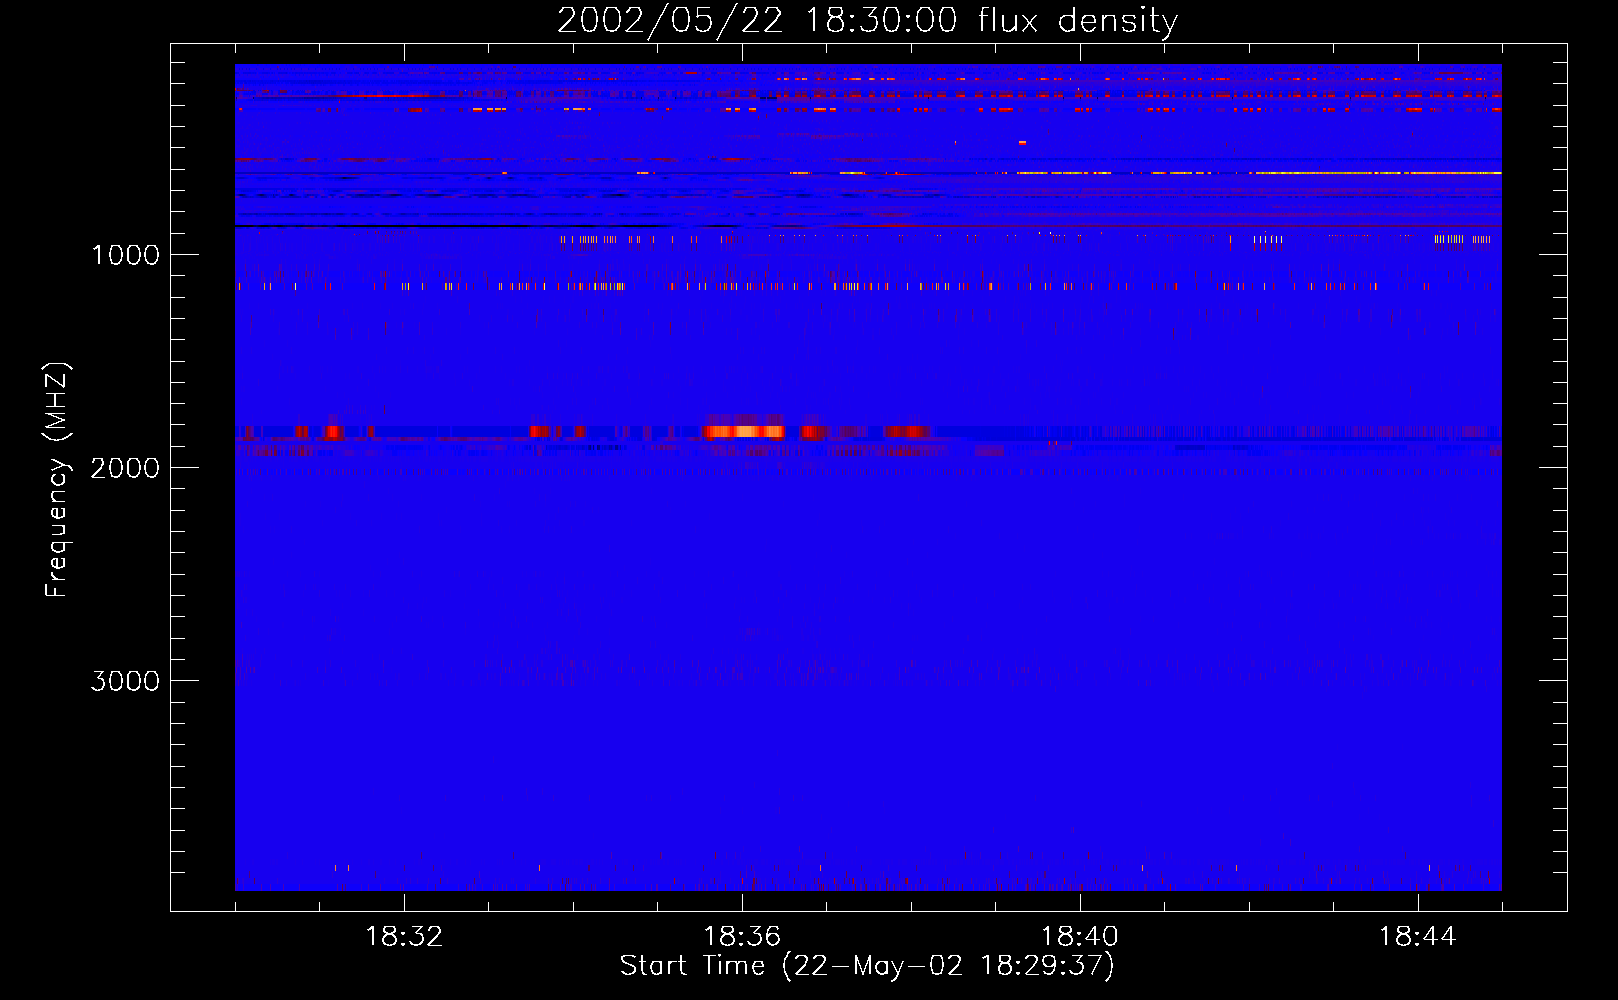Screen dimensions: 1618x1000
Task: Click the brightest burst near 18:36 in spectrogram
Action: [744, 431]
